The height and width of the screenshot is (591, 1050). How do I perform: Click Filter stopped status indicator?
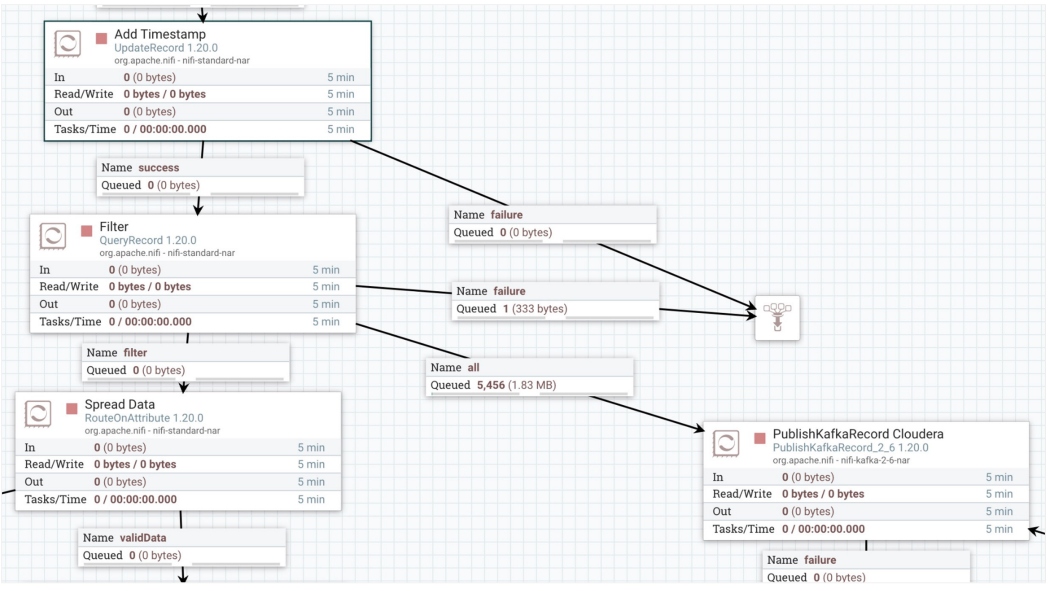pos(86,231)
